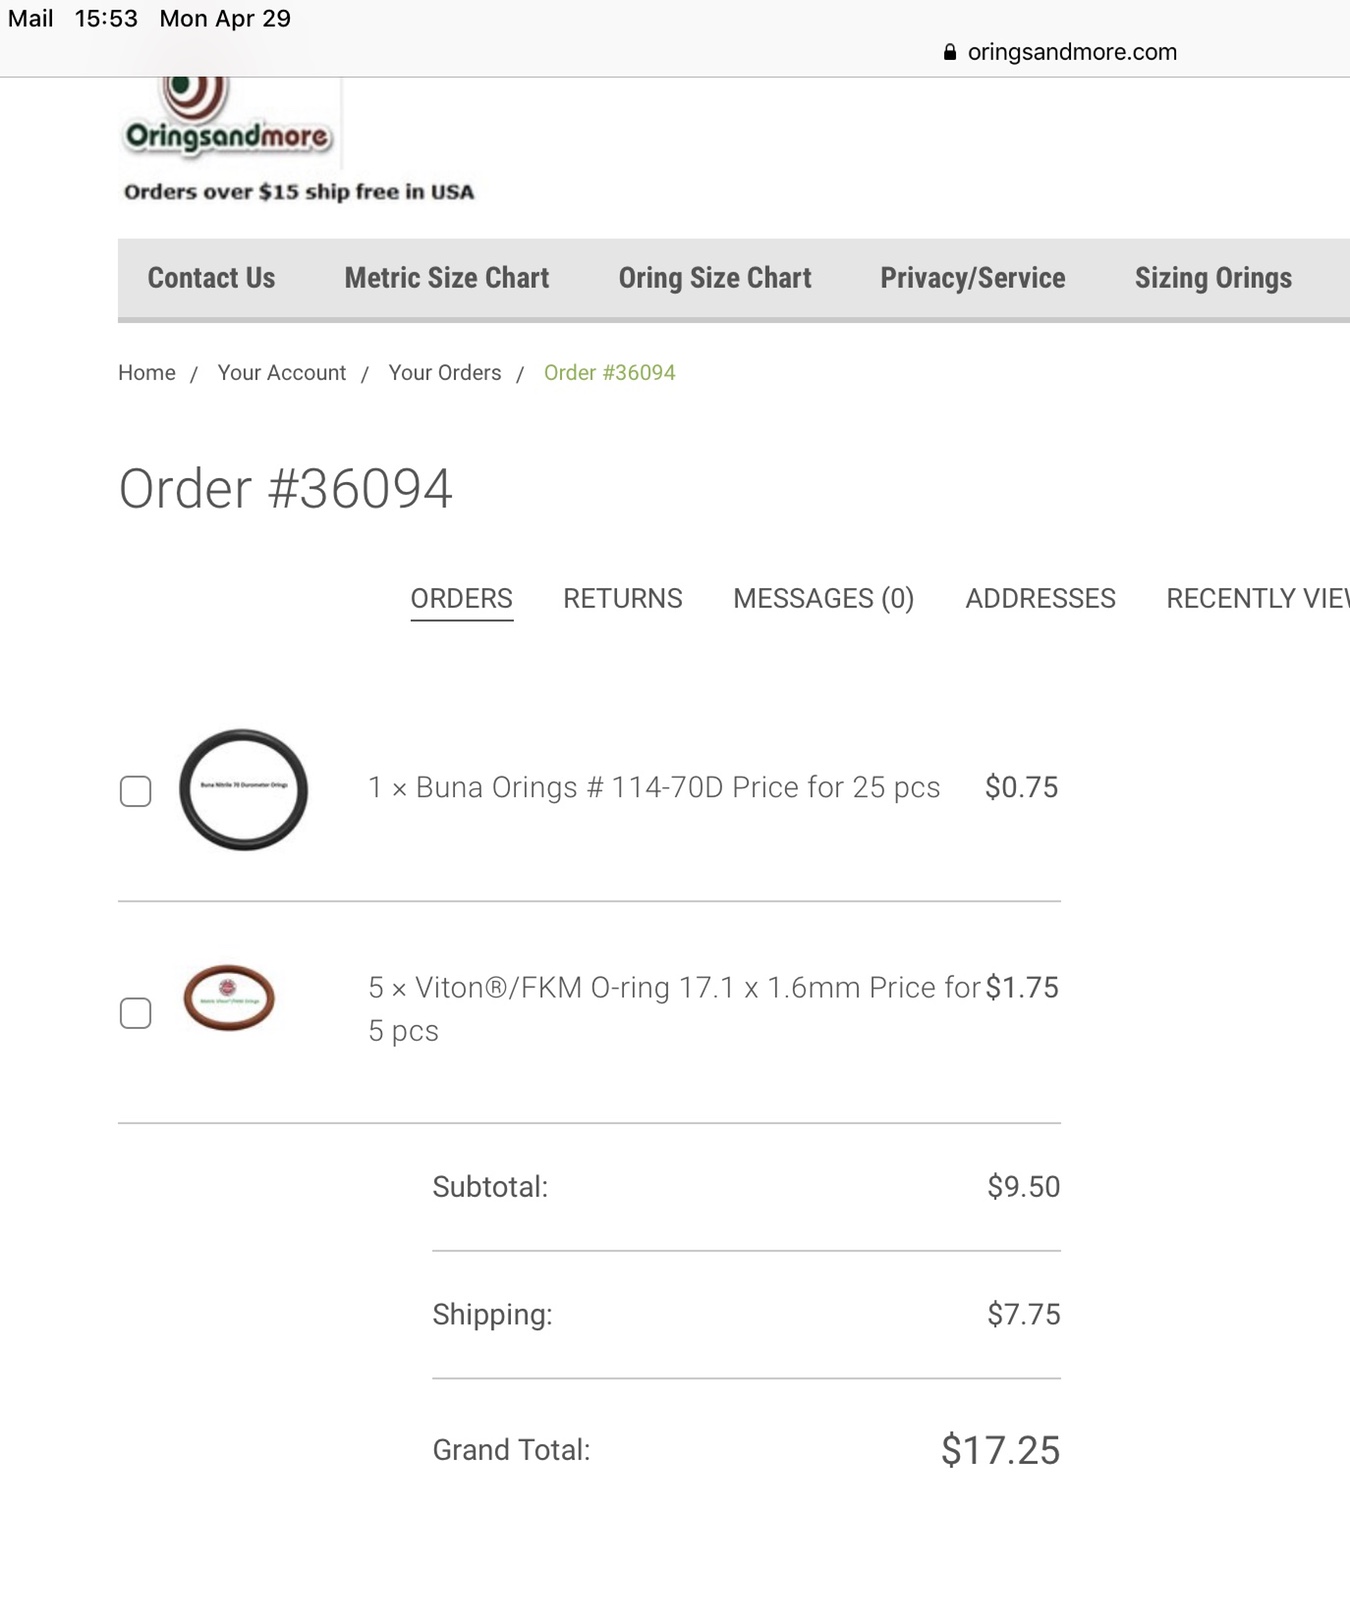Screen dimensions: 1350x1618
Task: Open Your Orders breadcrumb link
Action: [445, 373]
